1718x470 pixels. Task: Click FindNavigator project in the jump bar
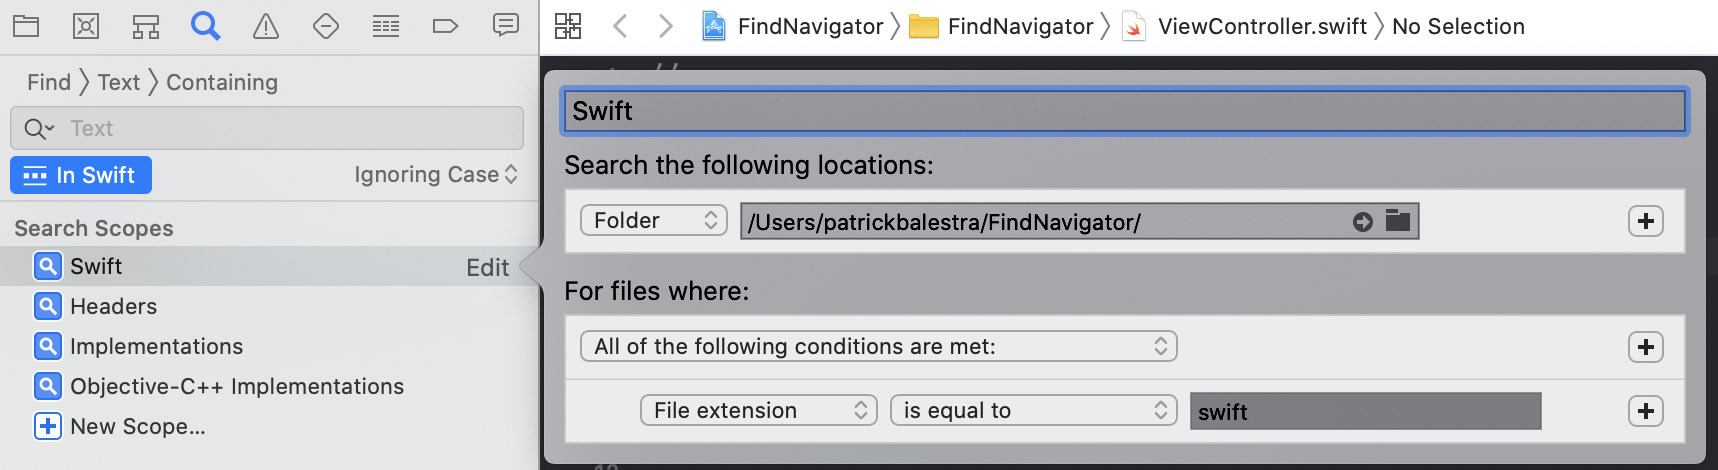click(x=811, y=26)
